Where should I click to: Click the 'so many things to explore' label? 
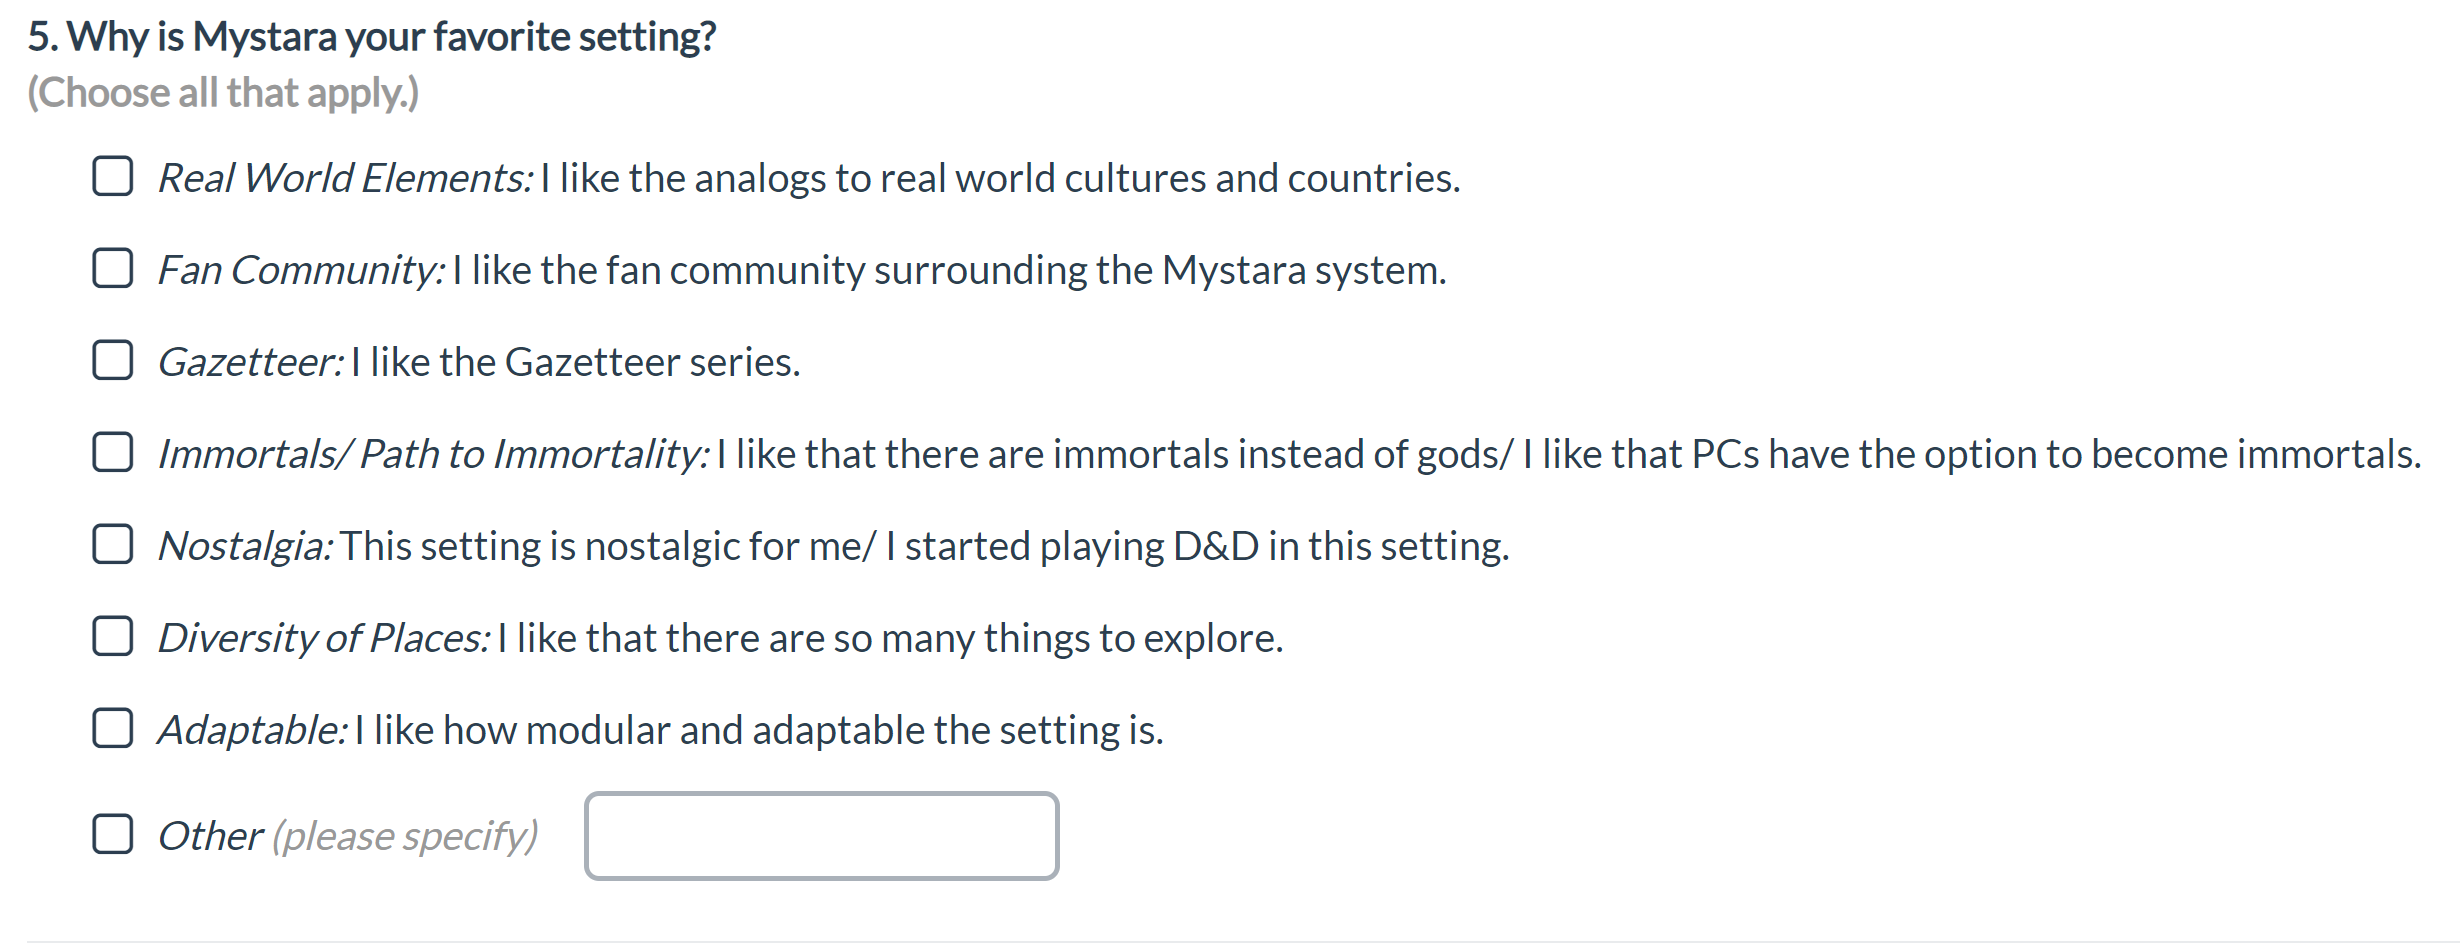pos(1058,638)
